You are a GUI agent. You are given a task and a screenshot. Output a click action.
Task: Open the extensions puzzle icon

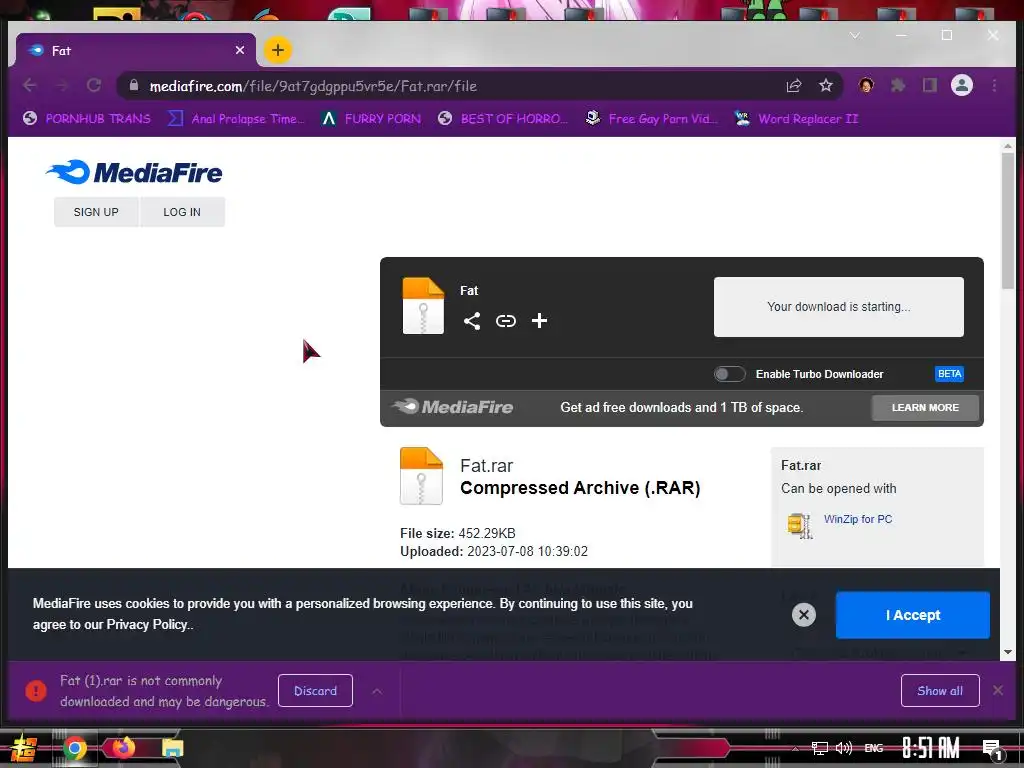[x=899, y=86]
